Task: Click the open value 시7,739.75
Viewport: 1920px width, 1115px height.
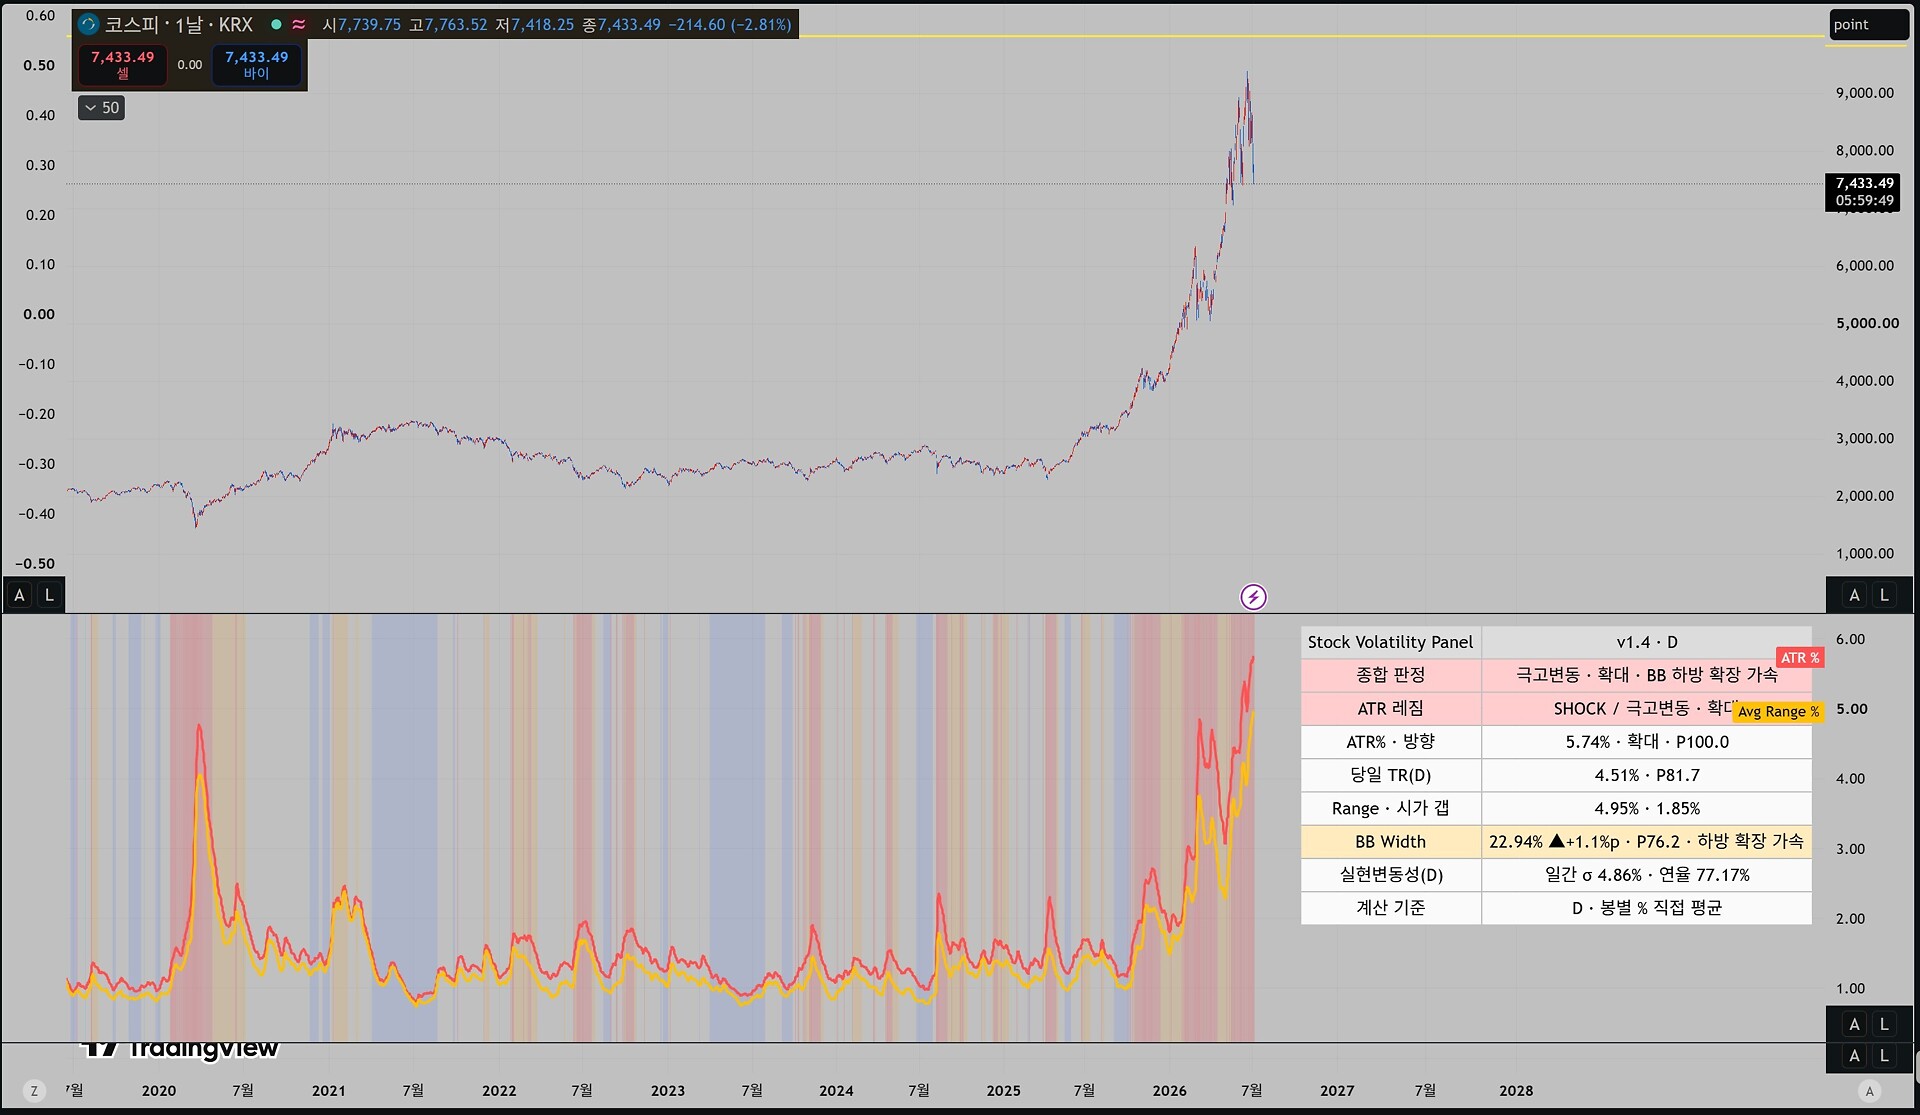Action: coord(361,25)
